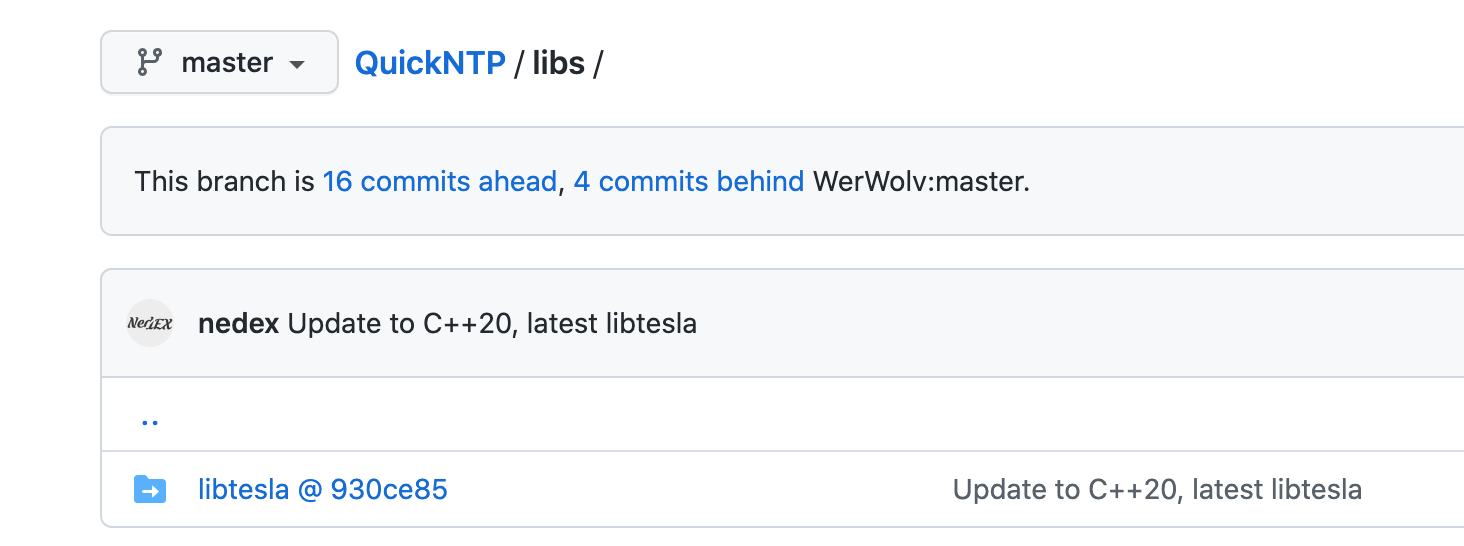View the 16 commits ahead
The image size is (1464, 546).
[439, 181]
